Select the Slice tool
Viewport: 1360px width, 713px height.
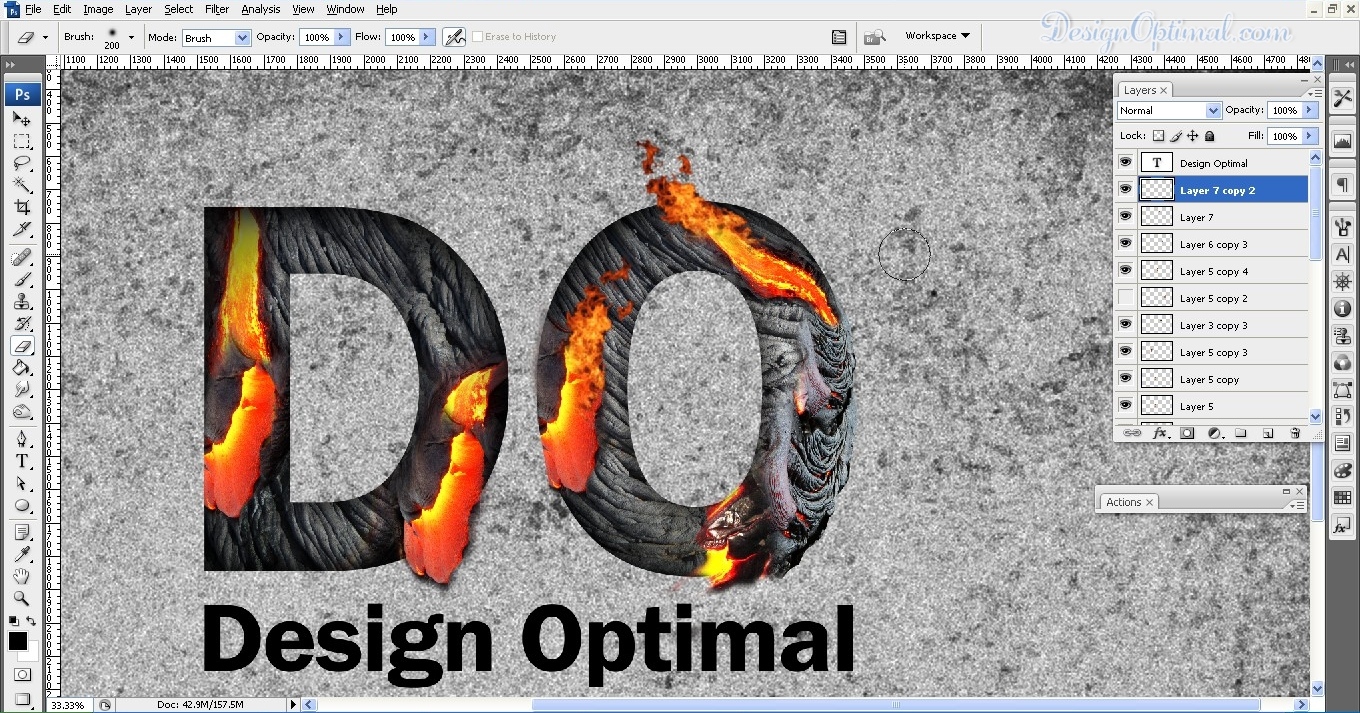22,229
